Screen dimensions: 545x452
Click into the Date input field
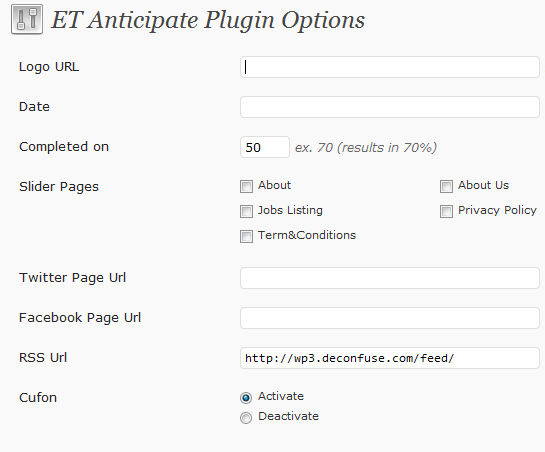(x=390, y=107)
